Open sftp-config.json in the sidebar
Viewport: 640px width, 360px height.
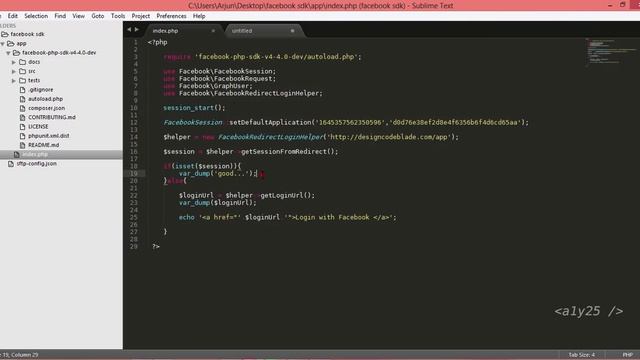37,164
